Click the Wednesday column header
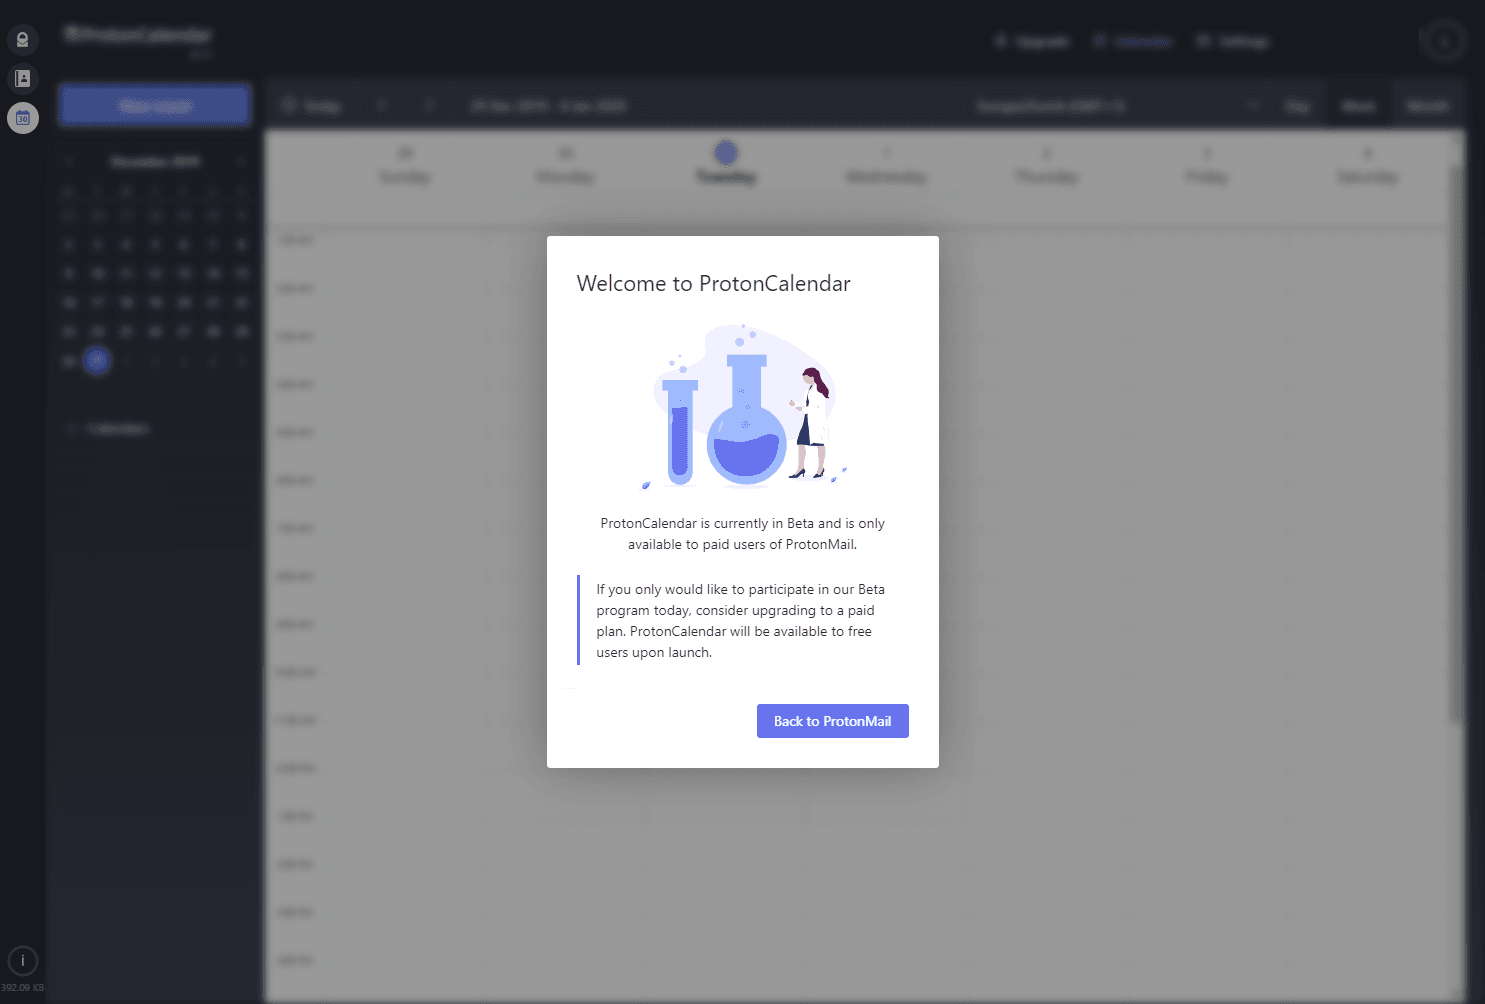The width and height of the screenshot is (1485, 1004). click(x=886, y=165)
